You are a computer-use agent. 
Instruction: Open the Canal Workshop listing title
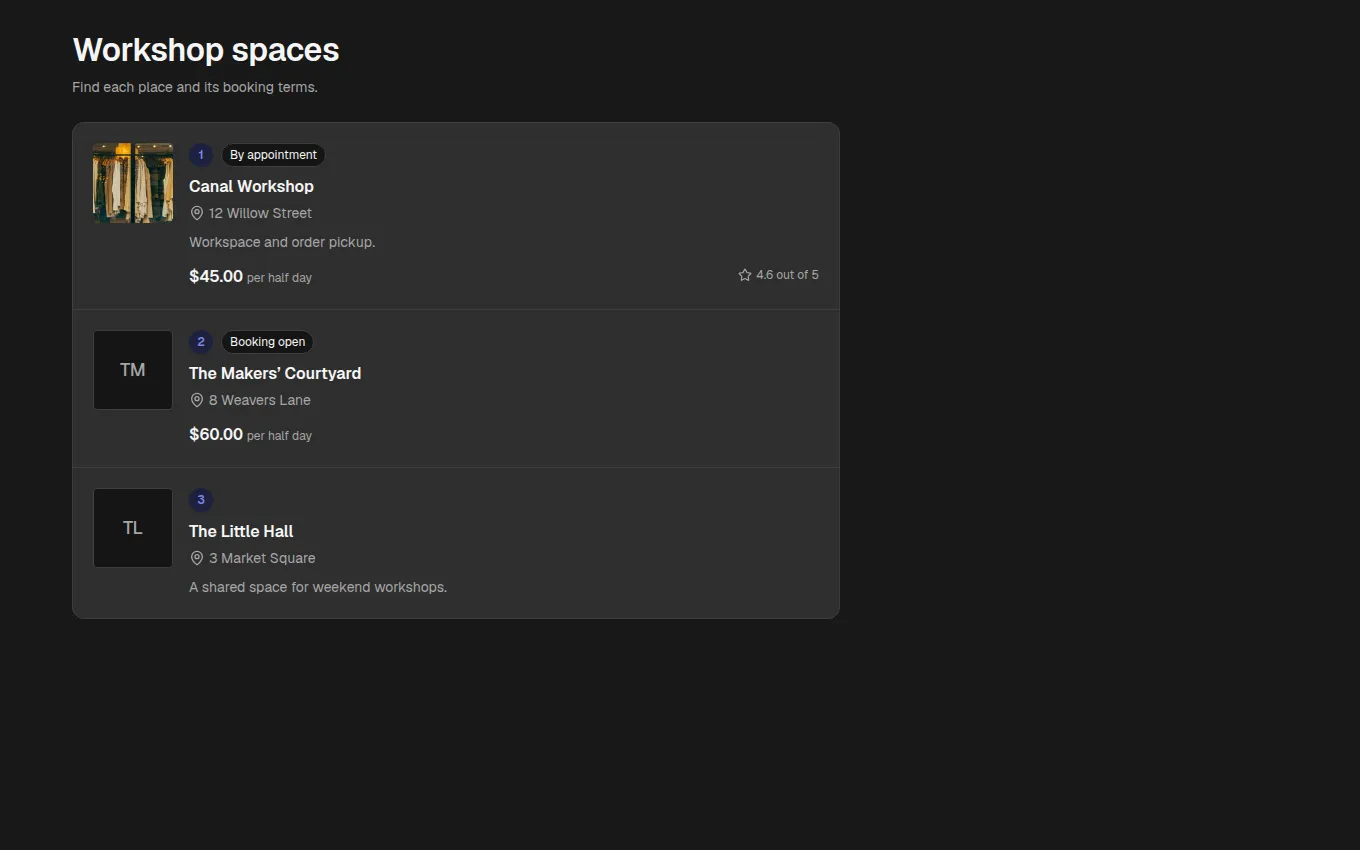[x=251, y=186]
